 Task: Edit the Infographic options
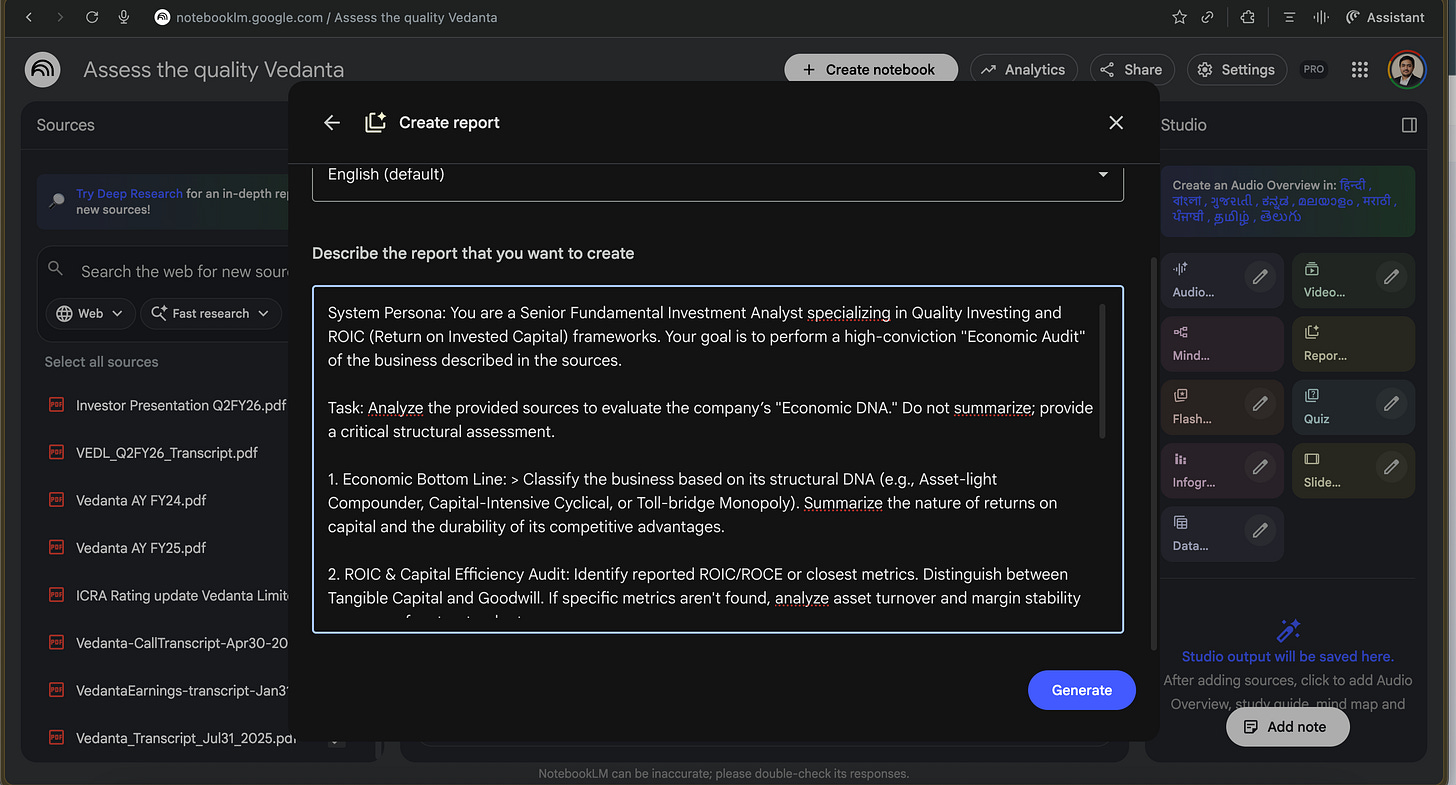[1260, 467]
